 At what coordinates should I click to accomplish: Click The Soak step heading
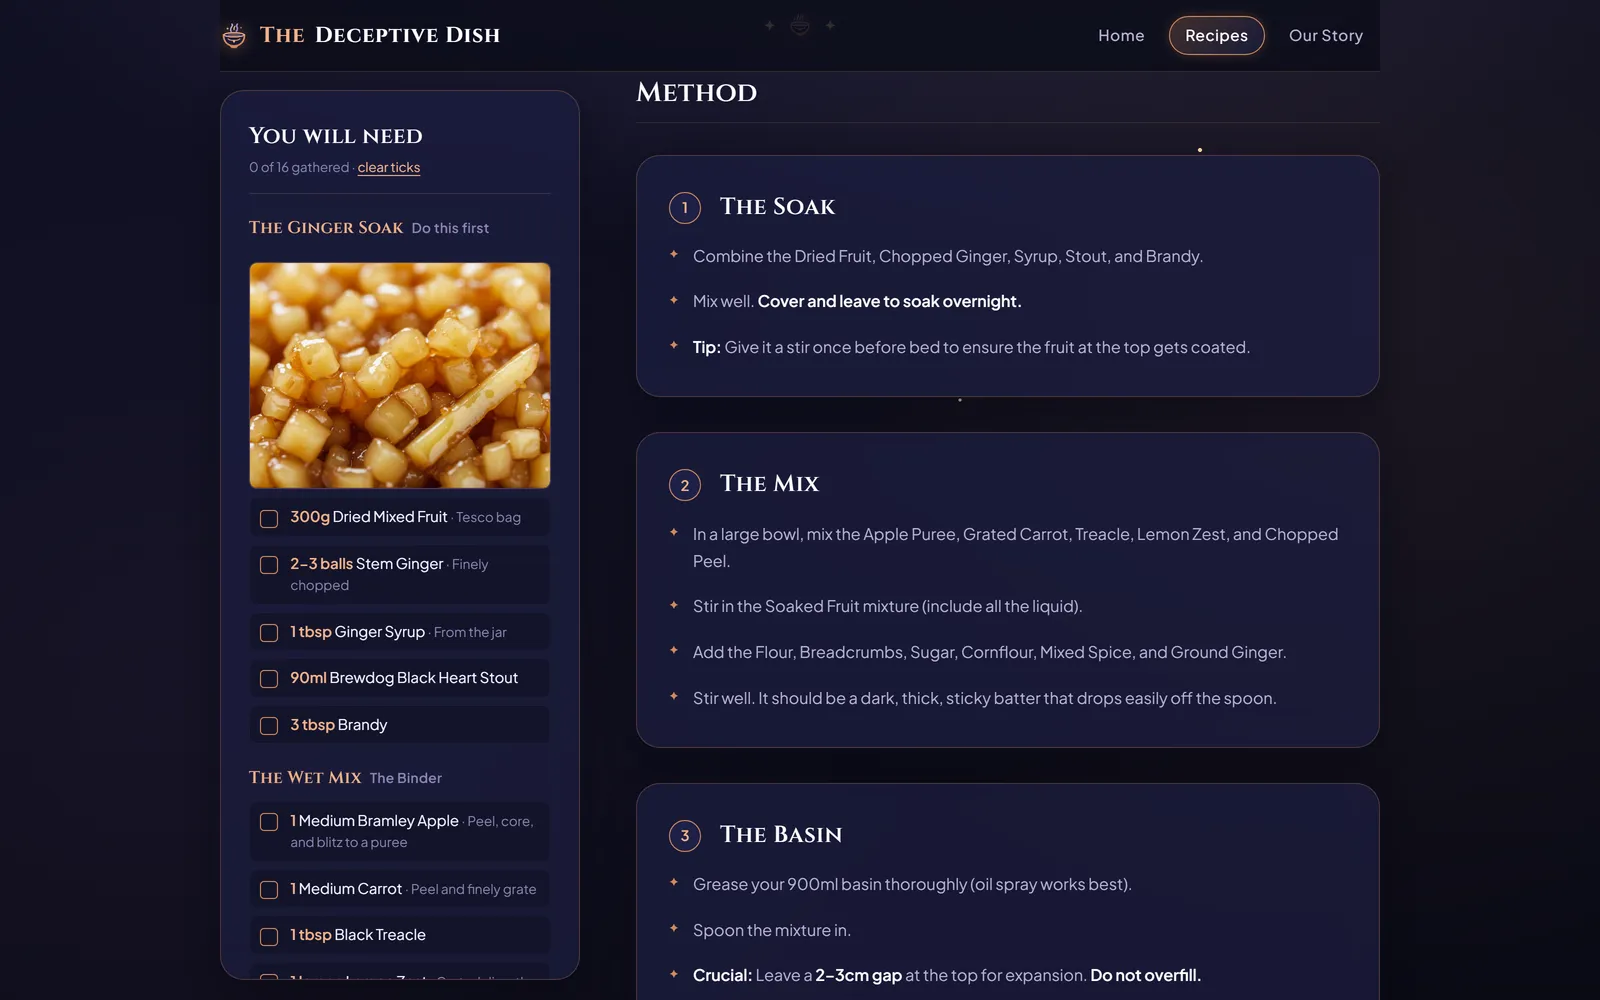pos(777,206)
